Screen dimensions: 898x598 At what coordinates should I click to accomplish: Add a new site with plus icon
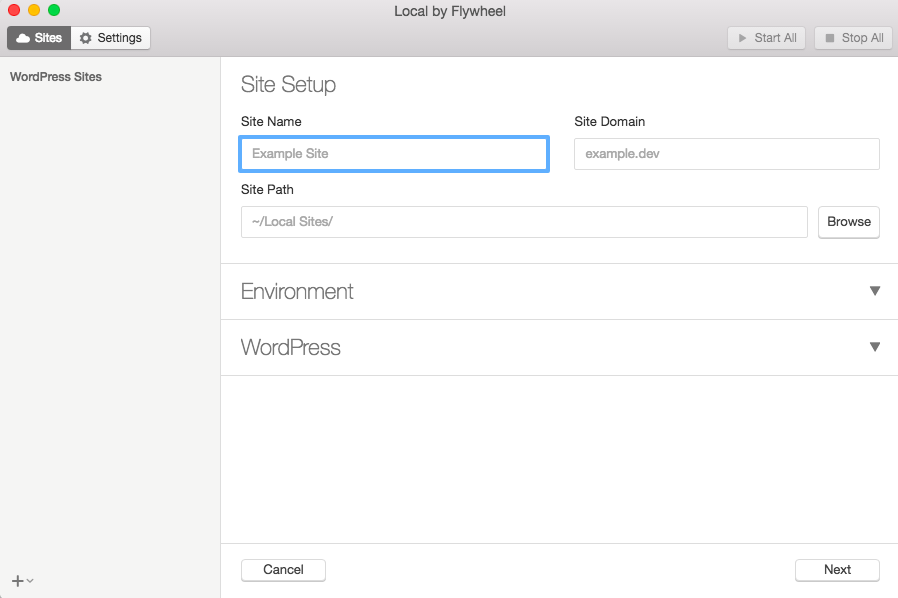[18, 581]
